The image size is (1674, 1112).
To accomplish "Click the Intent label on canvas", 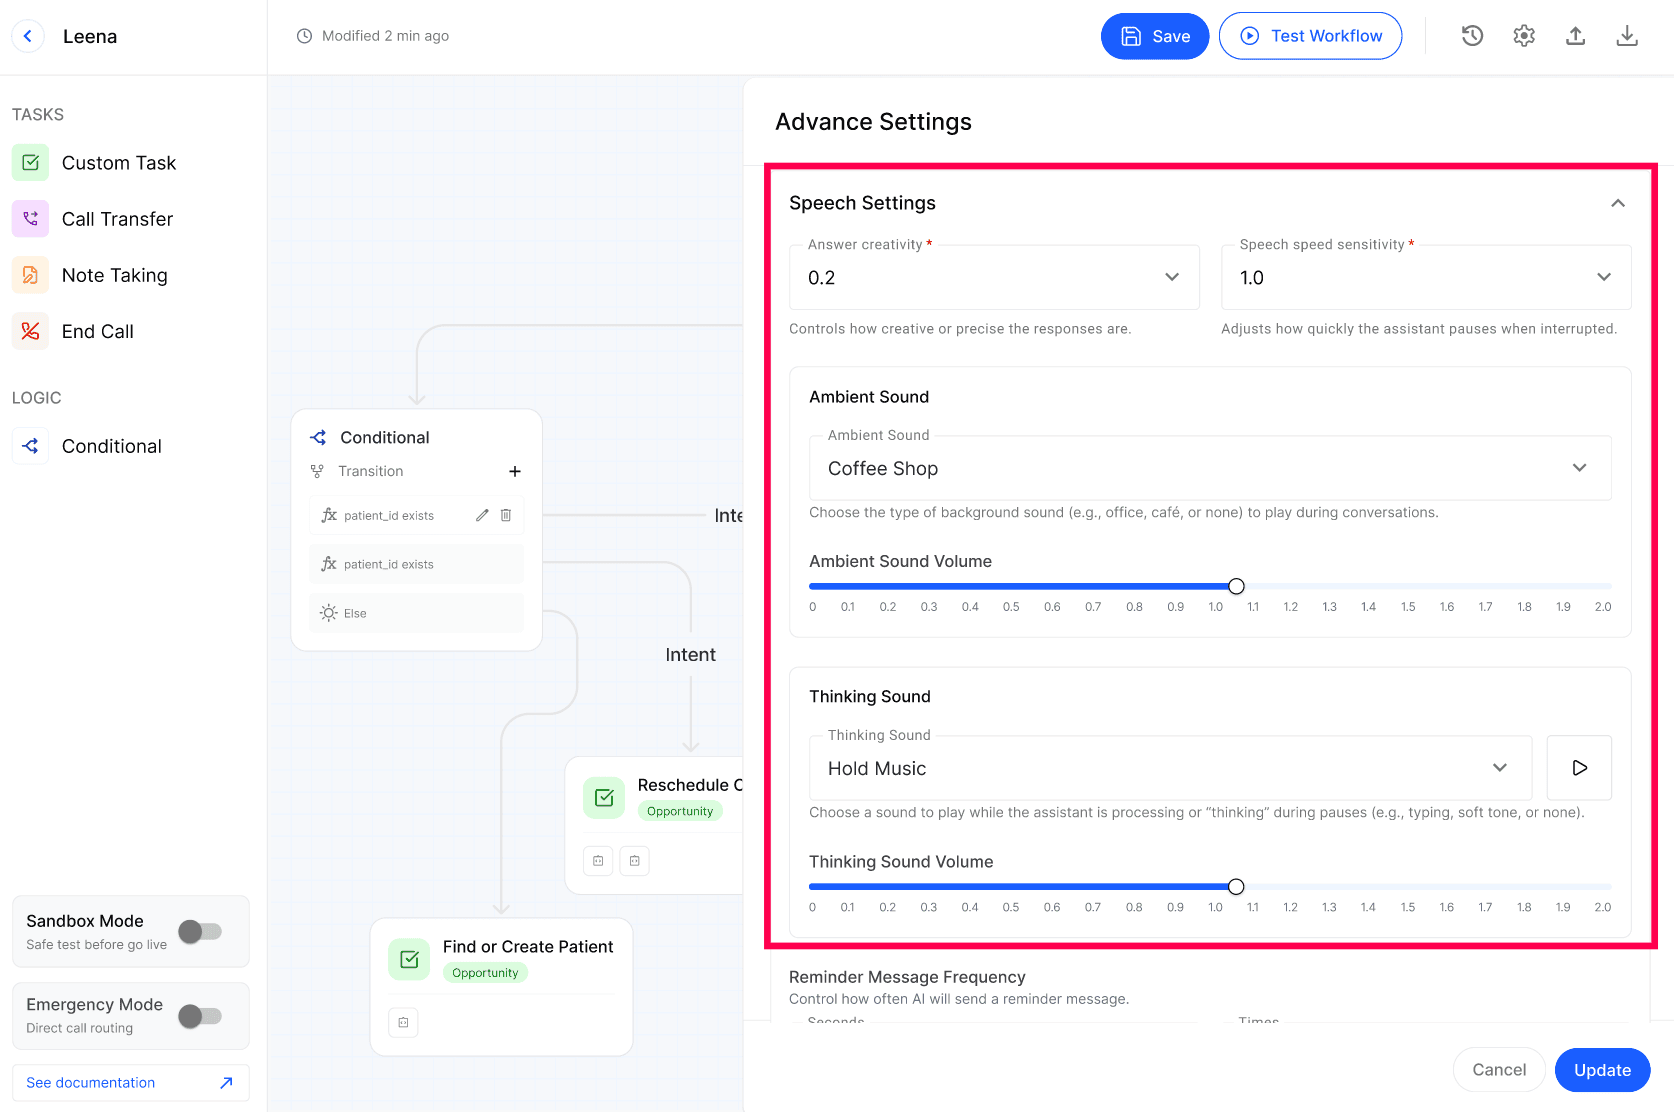I will click(691, 654).
